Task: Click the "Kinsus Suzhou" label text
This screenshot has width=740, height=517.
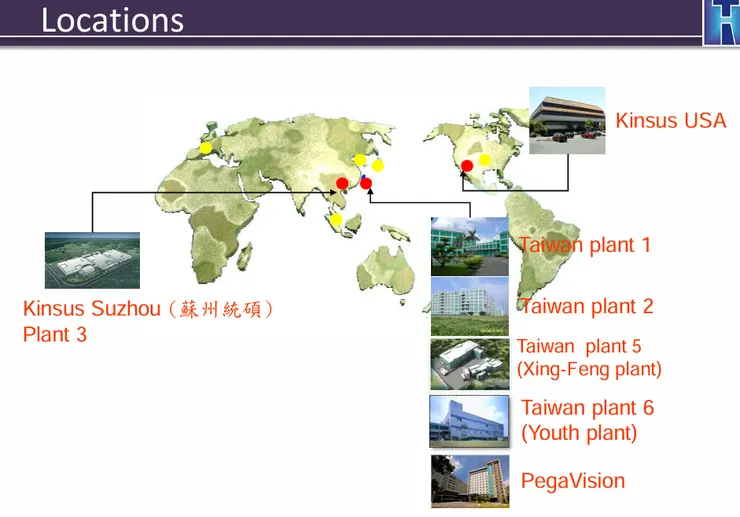Action: tap(92, 308)
